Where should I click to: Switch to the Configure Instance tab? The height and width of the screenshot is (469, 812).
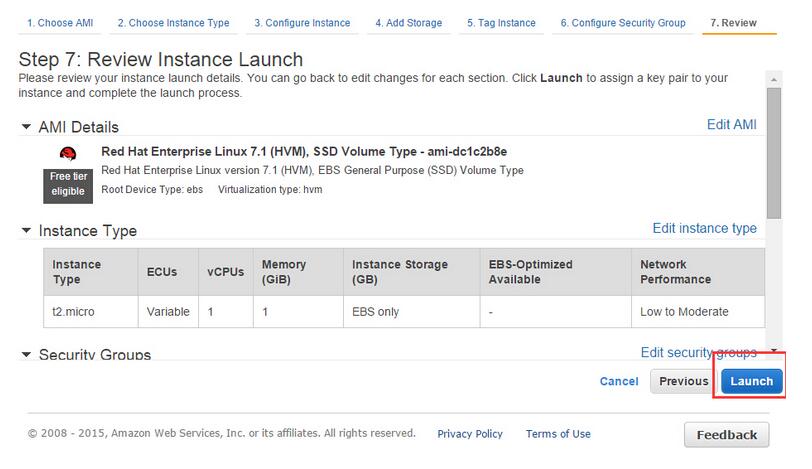pyautogui.click(x=302, y=23)
